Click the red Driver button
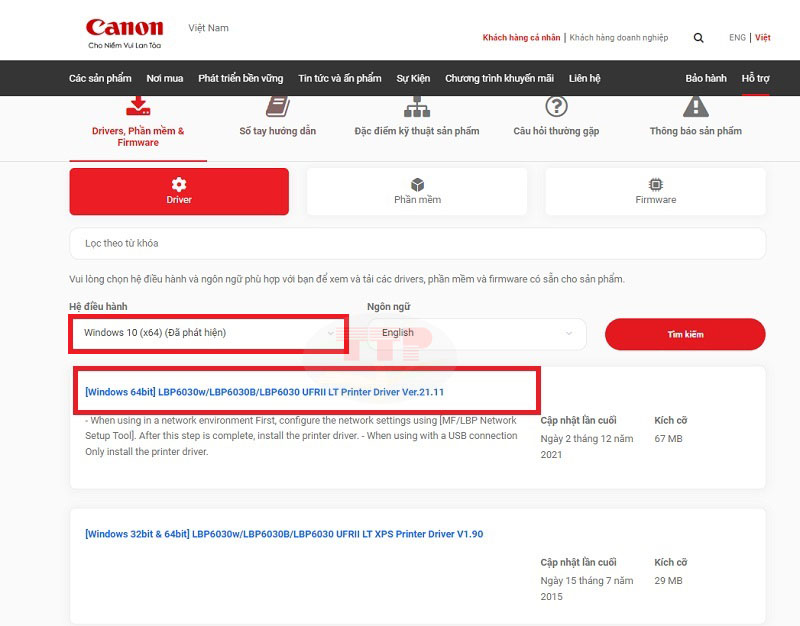The height and width of the screenshot is (626, 800). click(179, 191)
